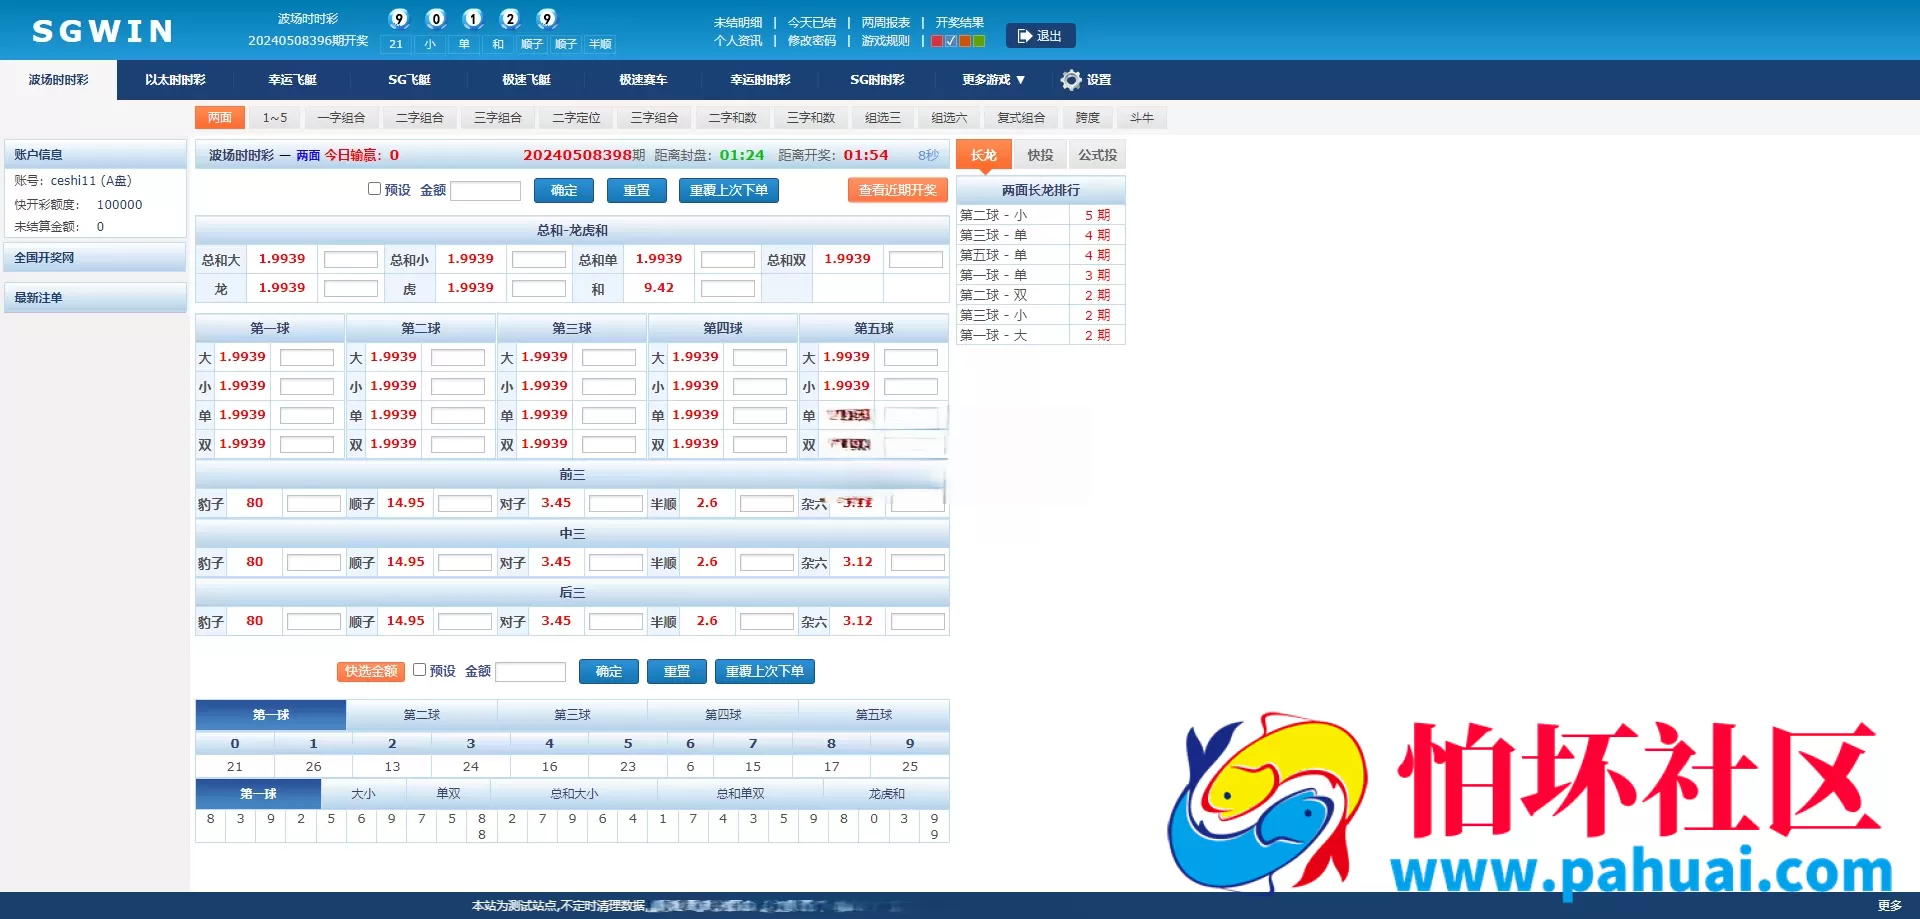Viewport: 1920px width, 919px height.
Task: Open the 个人资讯 link
Action: (738, 41)
